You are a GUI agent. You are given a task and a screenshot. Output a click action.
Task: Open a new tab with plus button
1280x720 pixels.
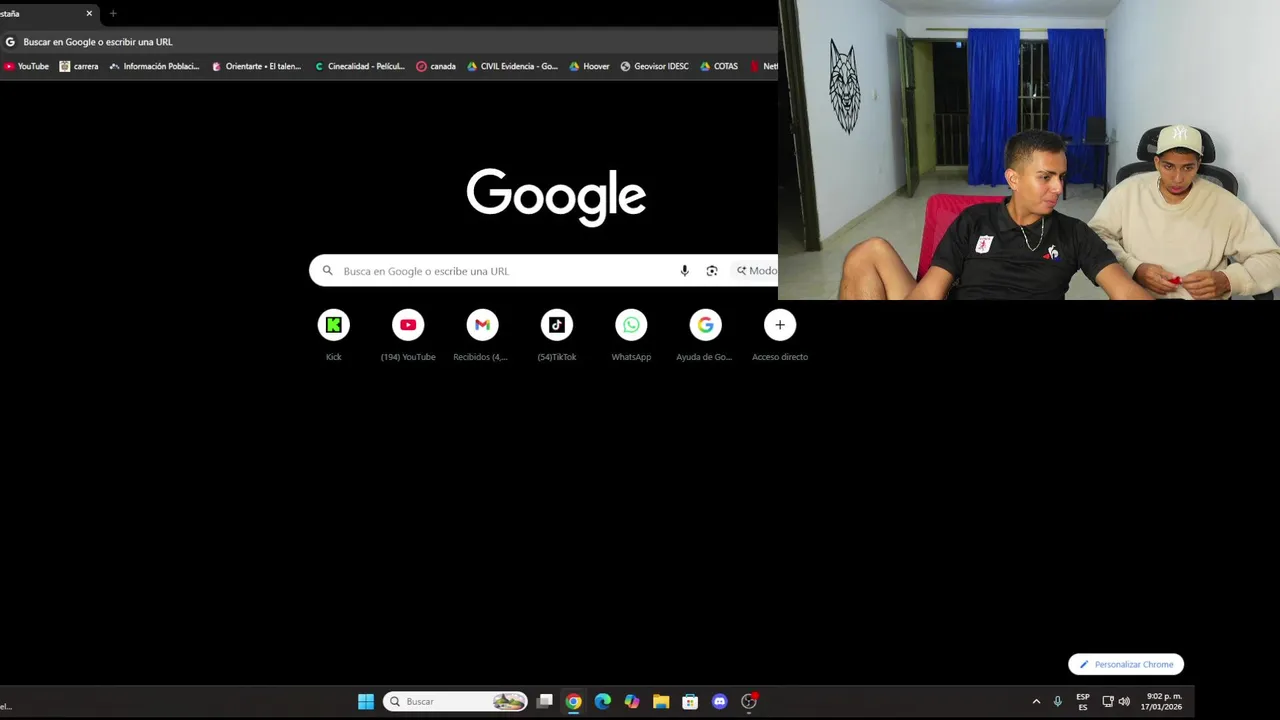(113, 13)
